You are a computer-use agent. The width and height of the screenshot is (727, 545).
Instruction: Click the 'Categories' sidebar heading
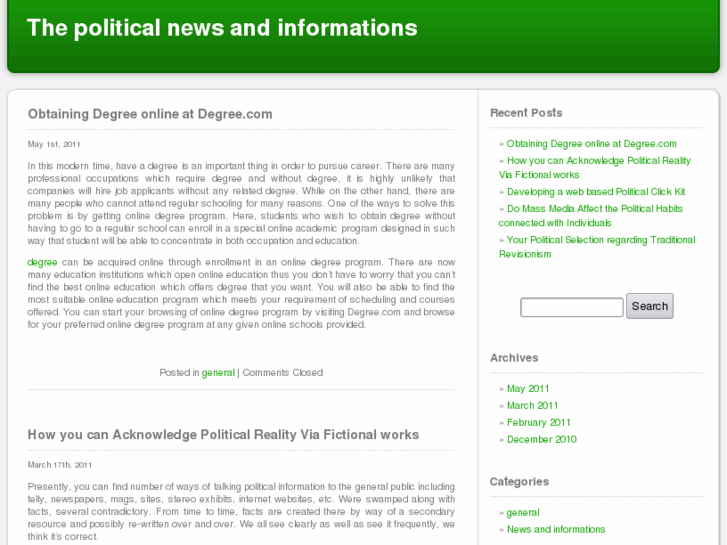pyautogui.click(x=519, y=481)
